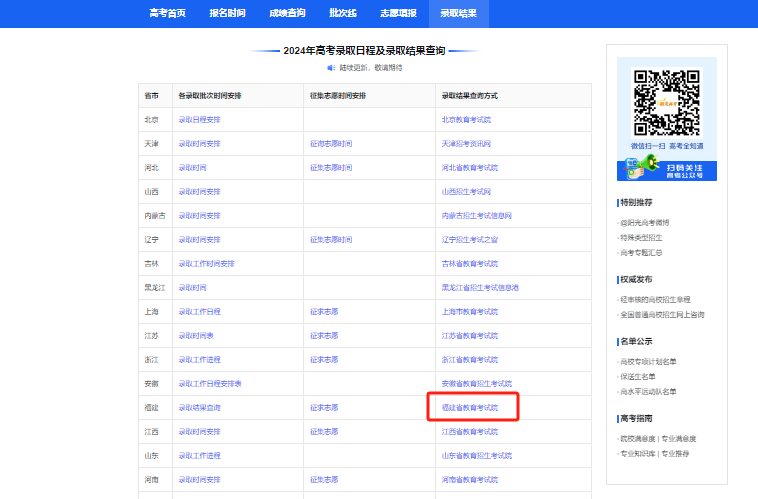Viewport: 758px width, 499px height.
Task: Open 浙江省教育考试院 link
Action: [469, 360]
